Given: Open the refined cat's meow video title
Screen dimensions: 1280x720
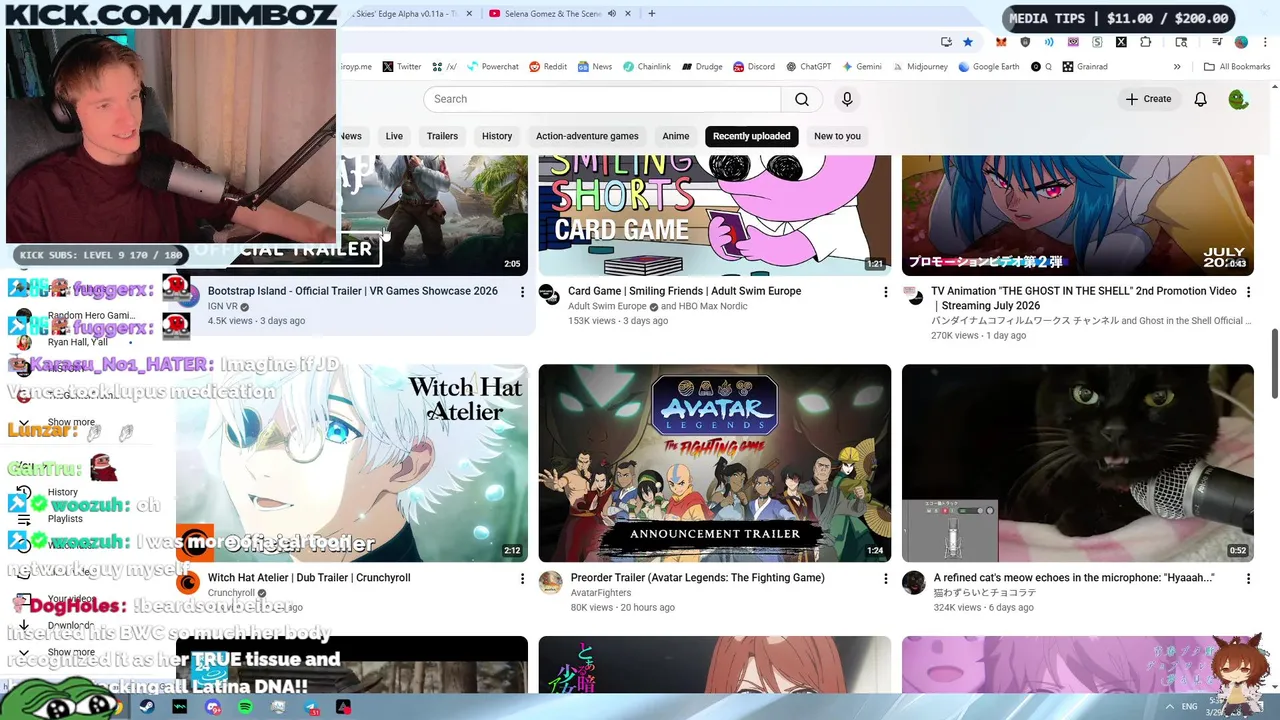Looking at the screenshot, I should (x=1074, y=577).
